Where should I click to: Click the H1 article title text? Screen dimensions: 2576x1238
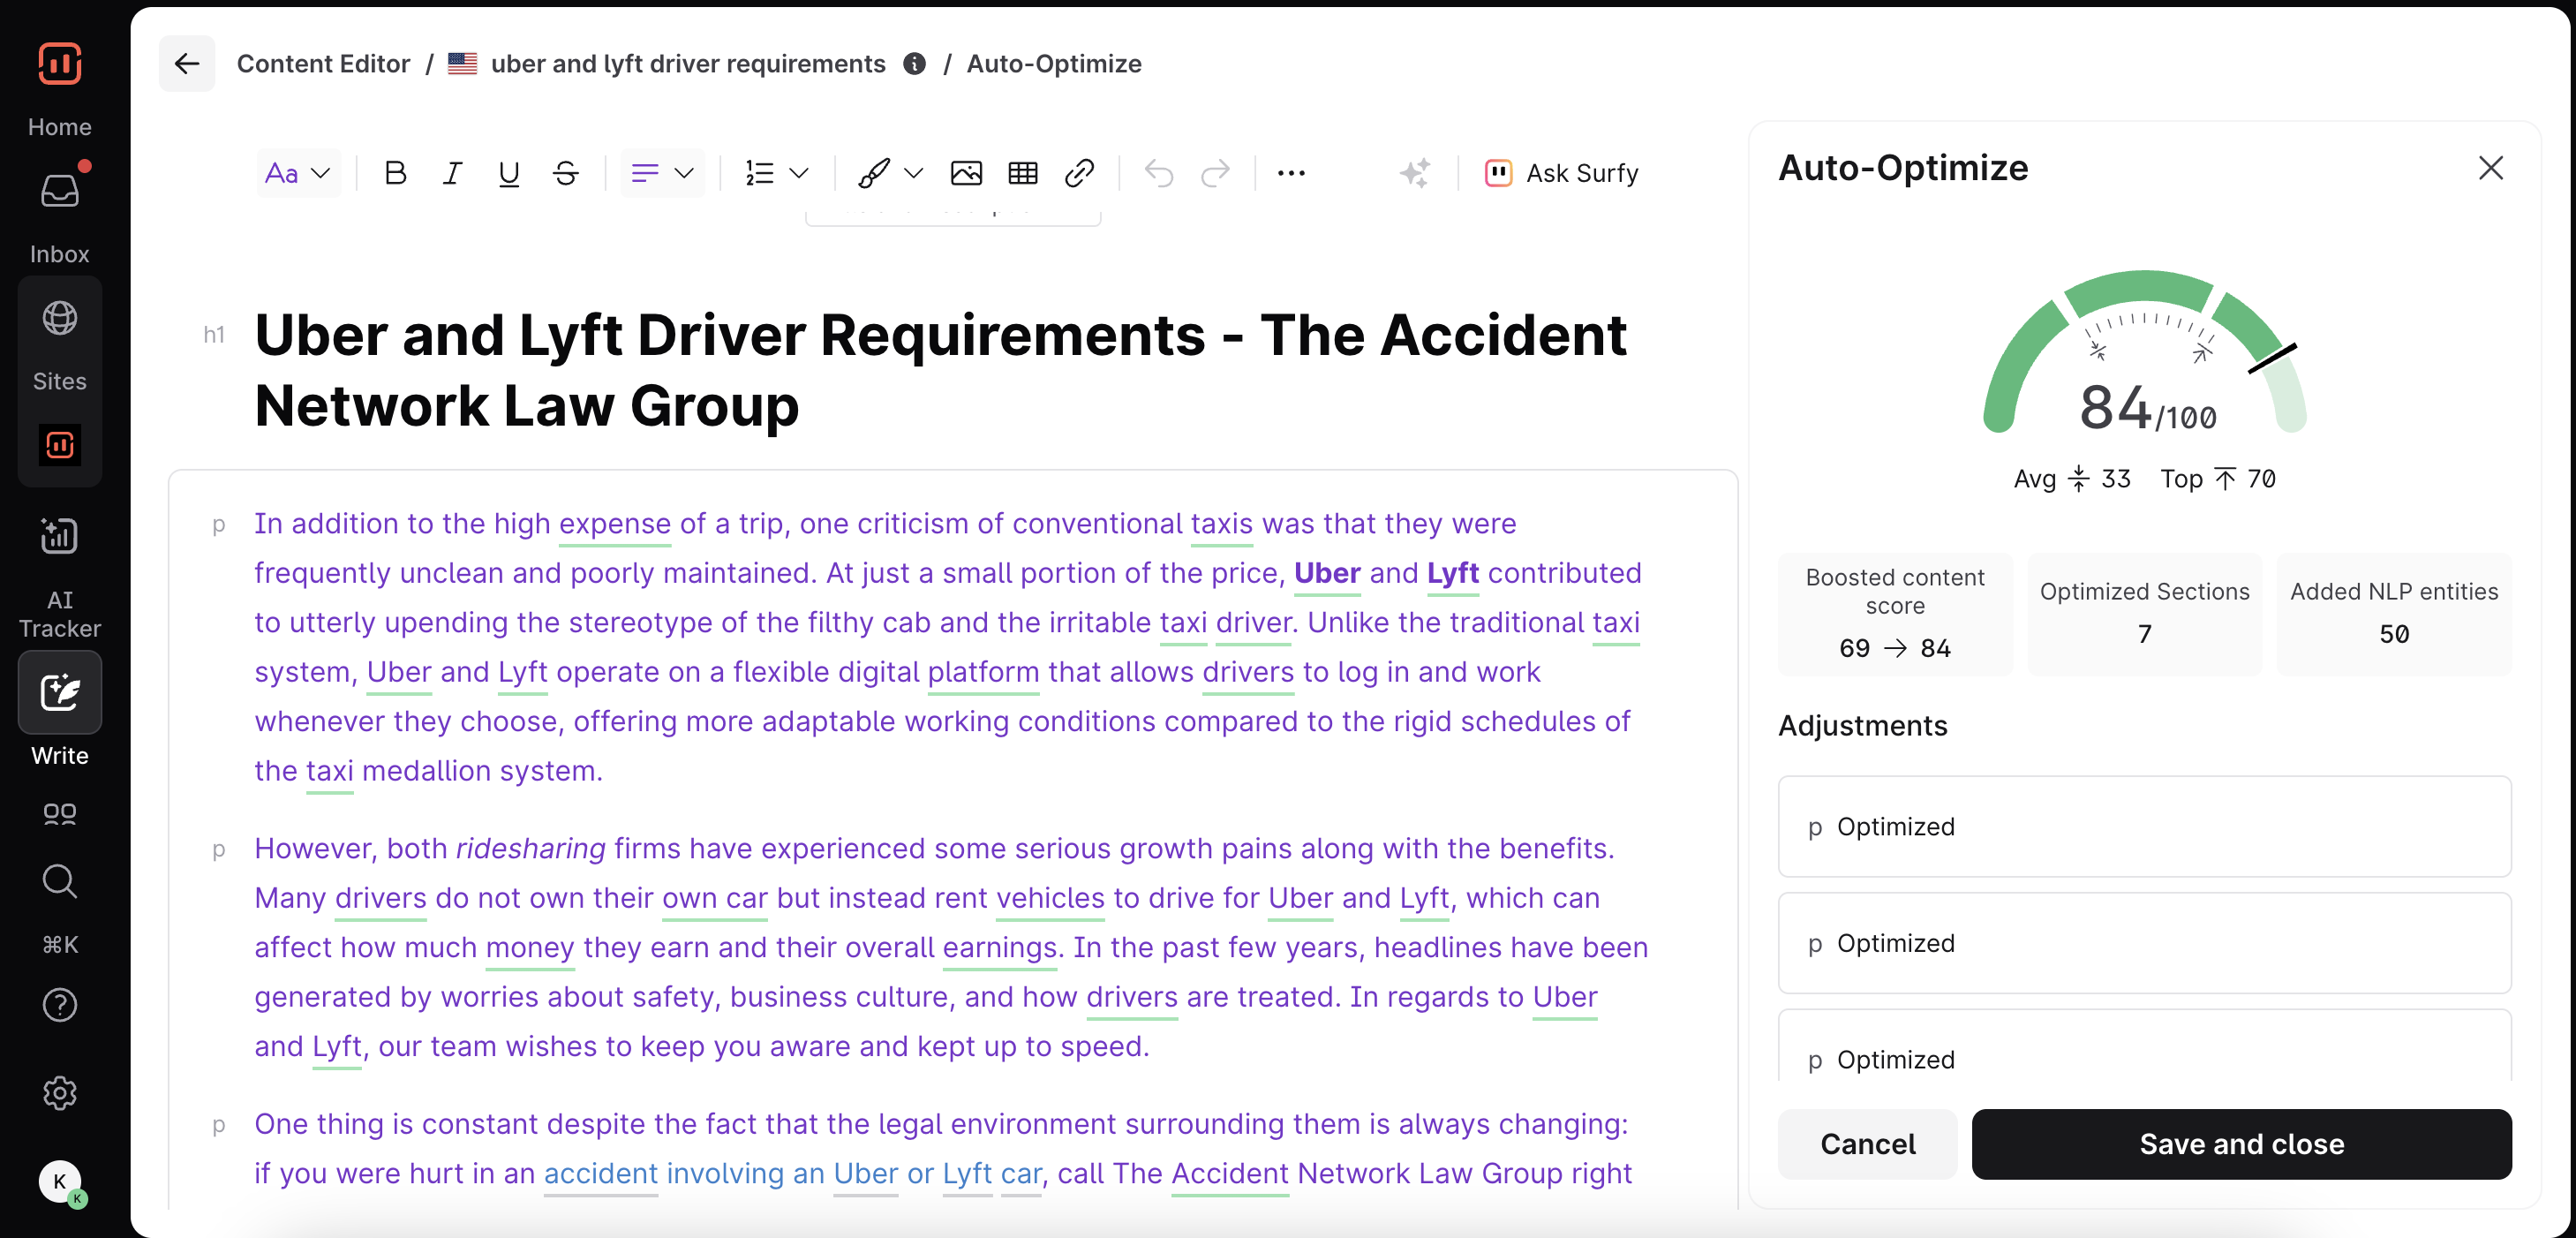[x=940, y=370]
